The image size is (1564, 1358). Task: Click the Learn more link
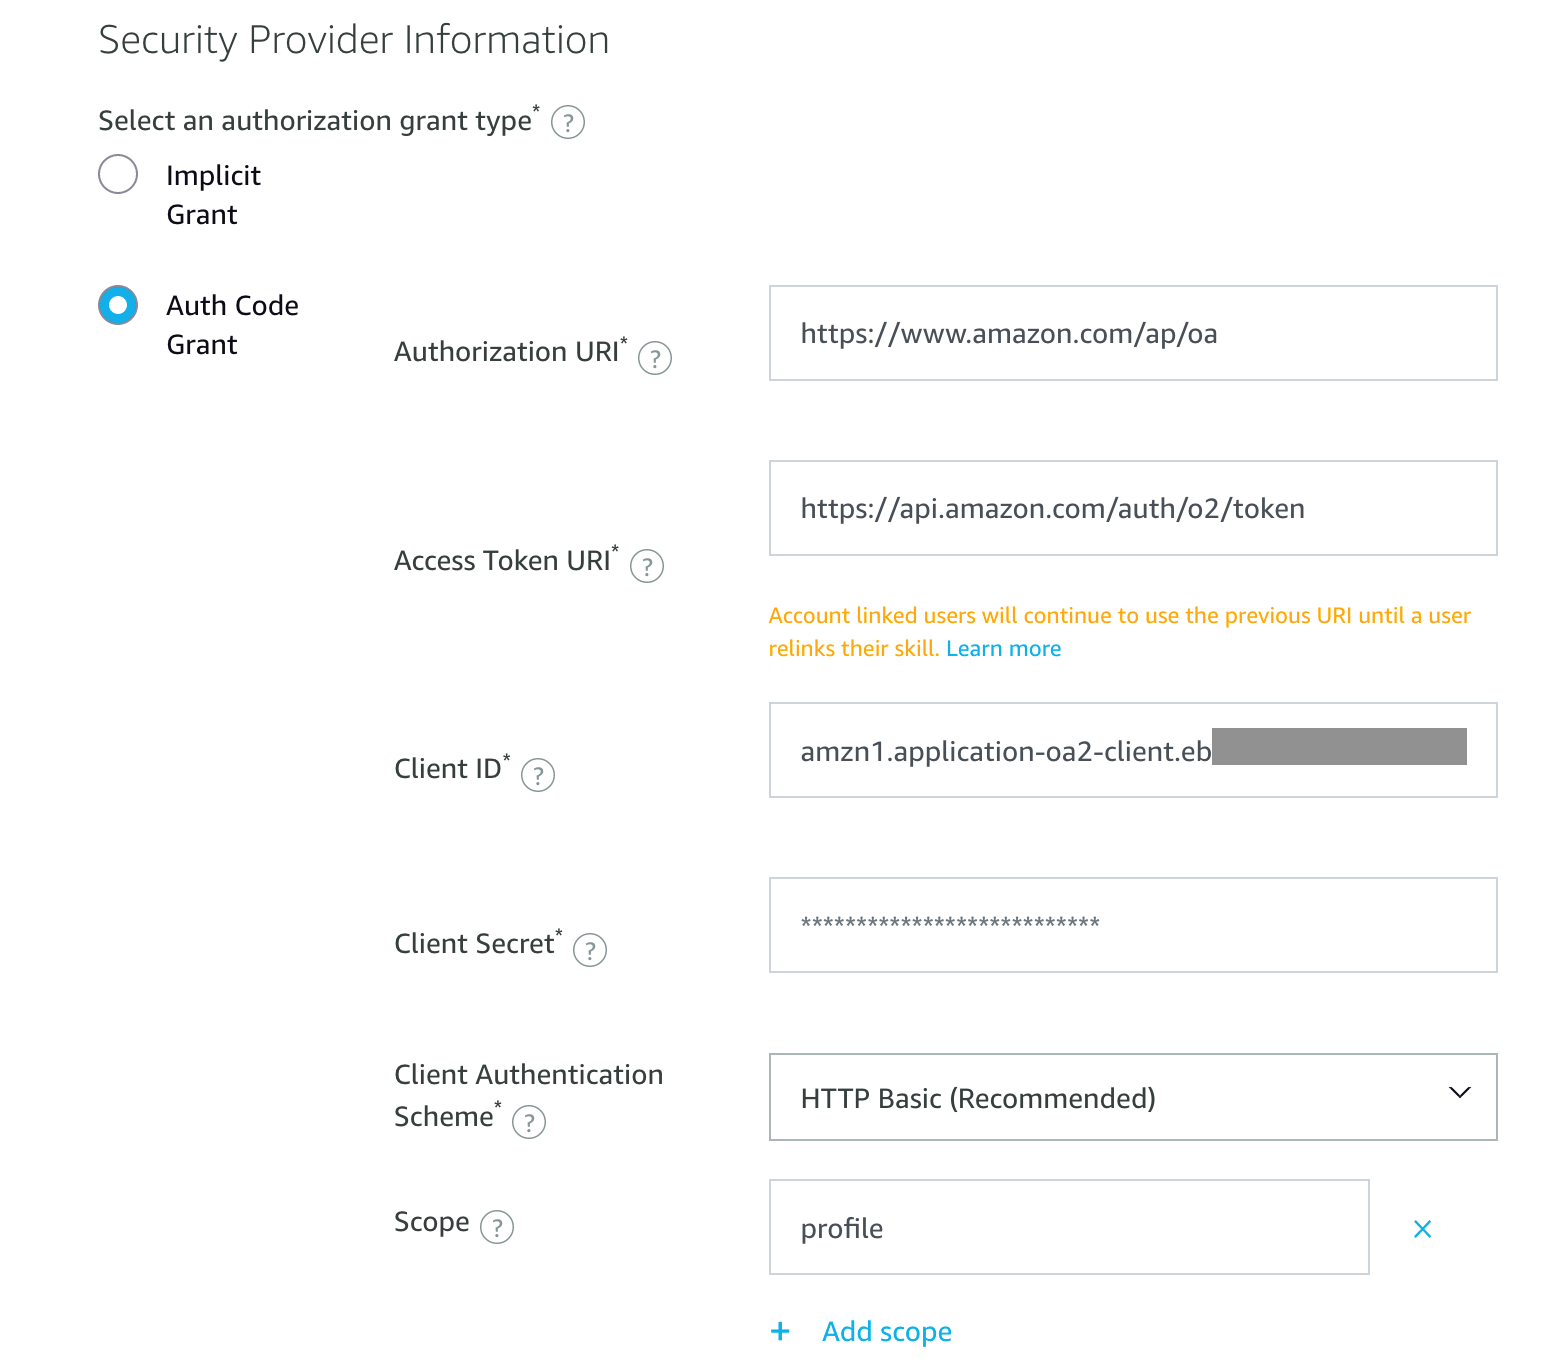pyautogui.click(x=1003, y=648)
